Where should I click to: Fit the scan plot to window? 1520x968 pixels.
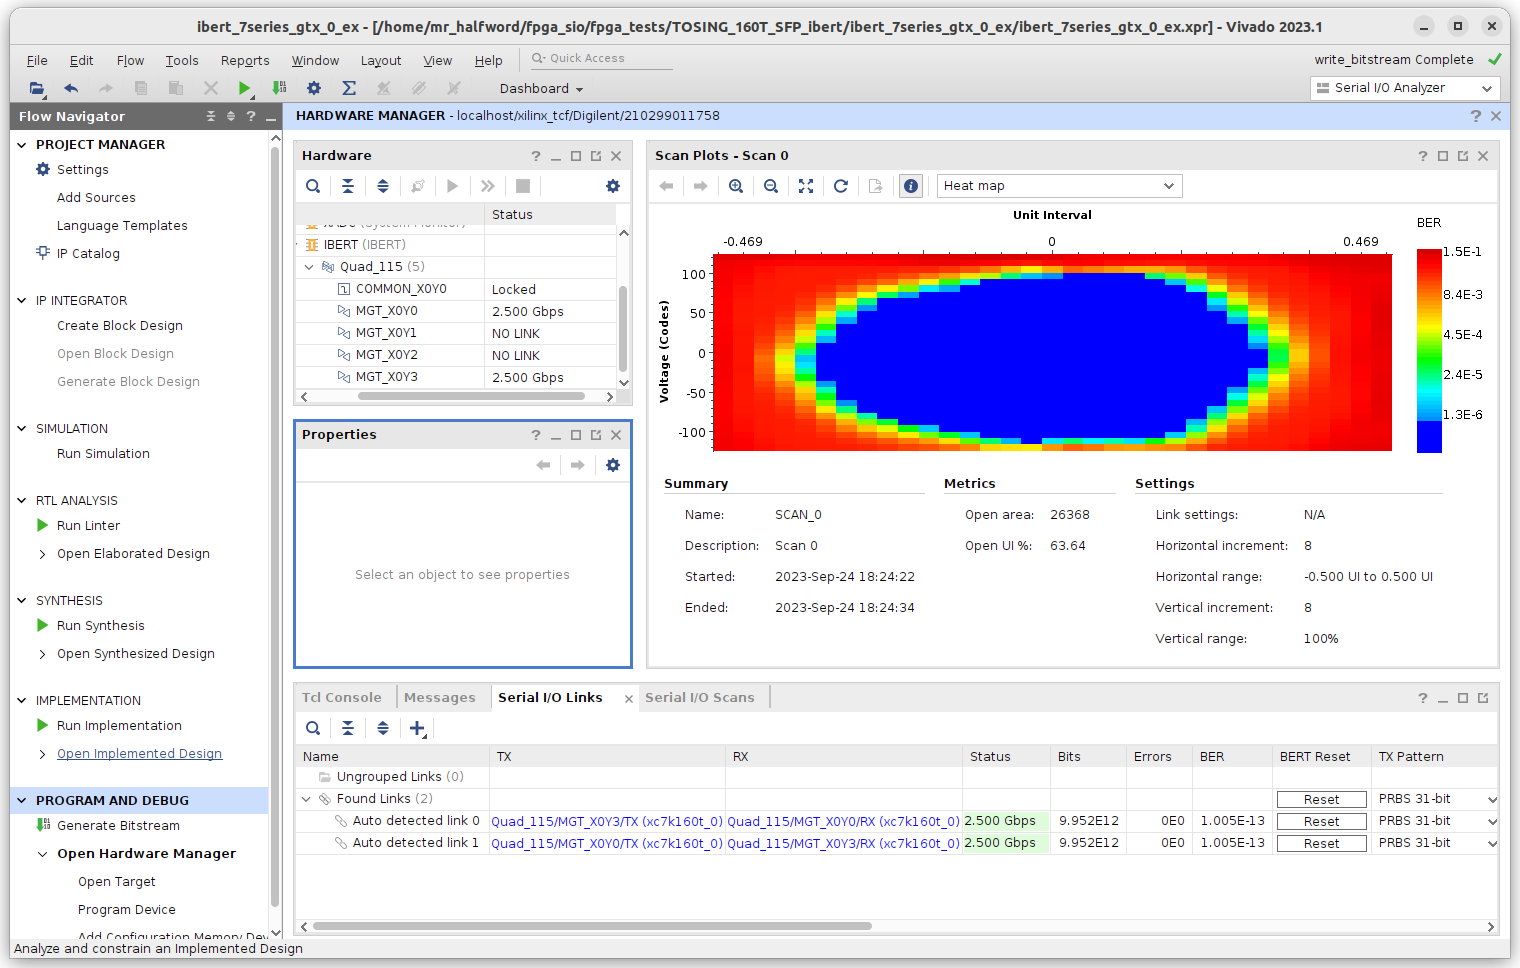[806, 186]
